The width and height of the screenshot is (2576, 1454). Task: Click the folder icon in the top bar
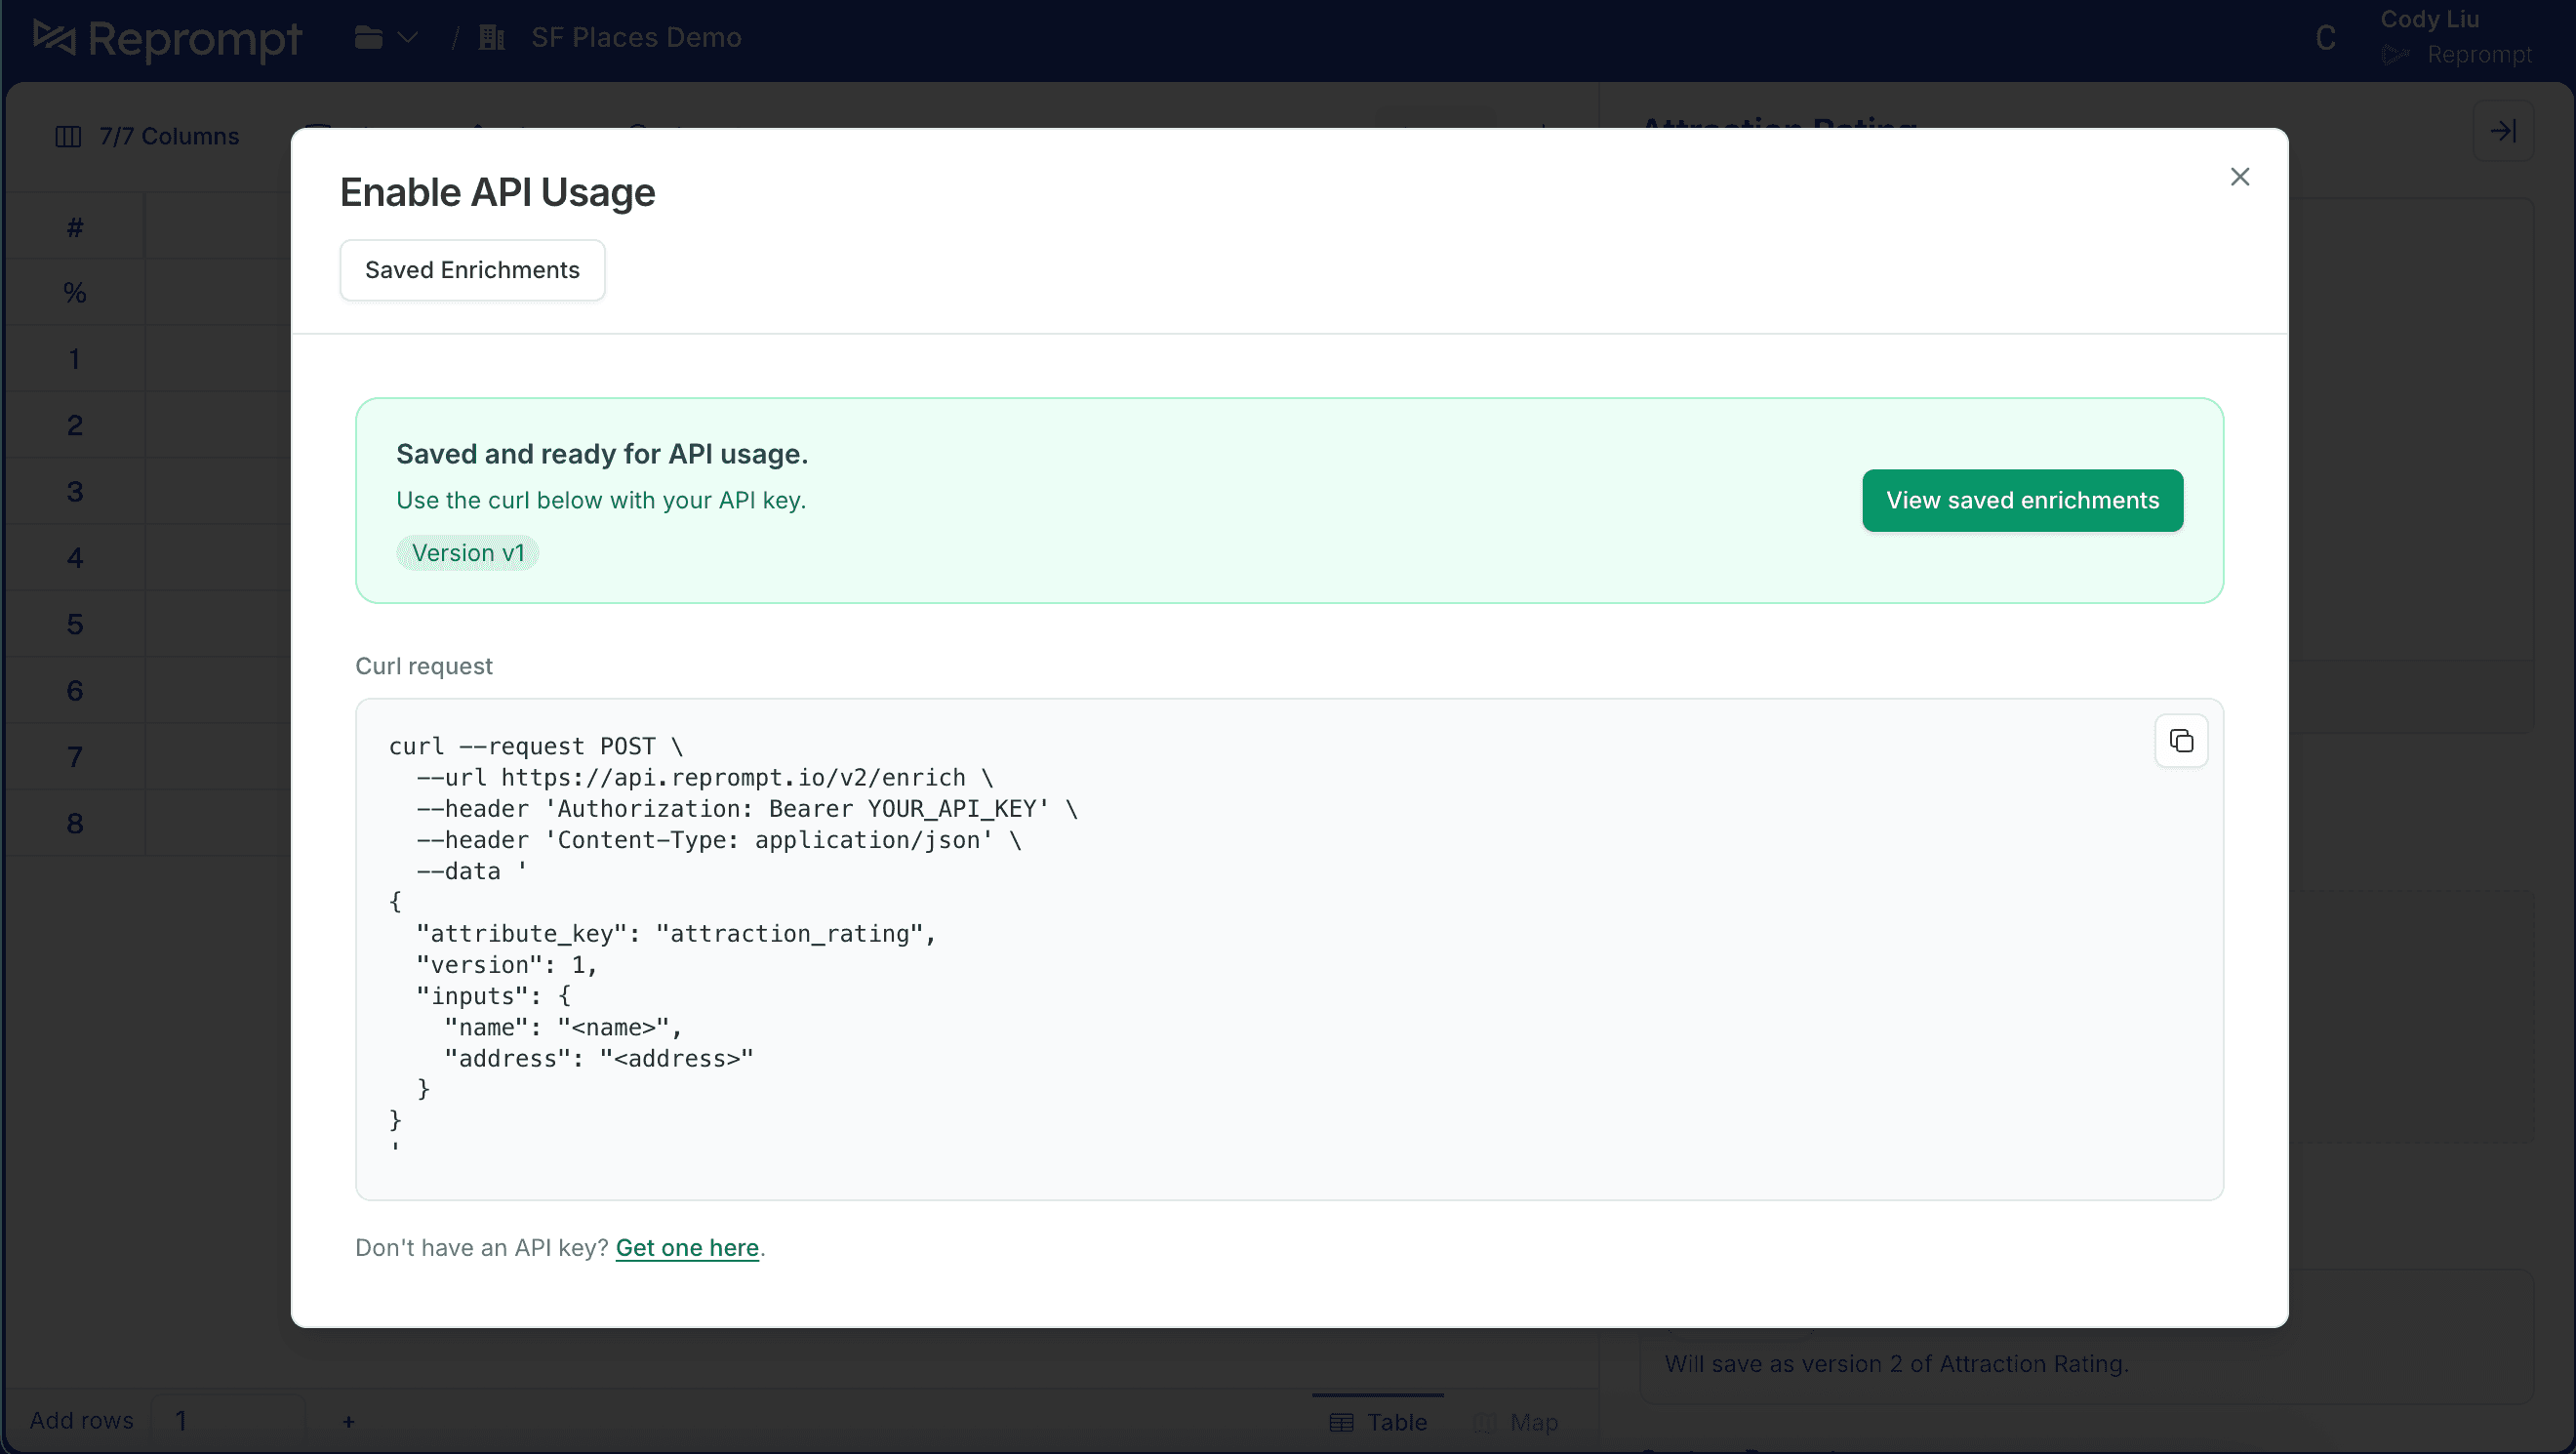click(367, 37)
